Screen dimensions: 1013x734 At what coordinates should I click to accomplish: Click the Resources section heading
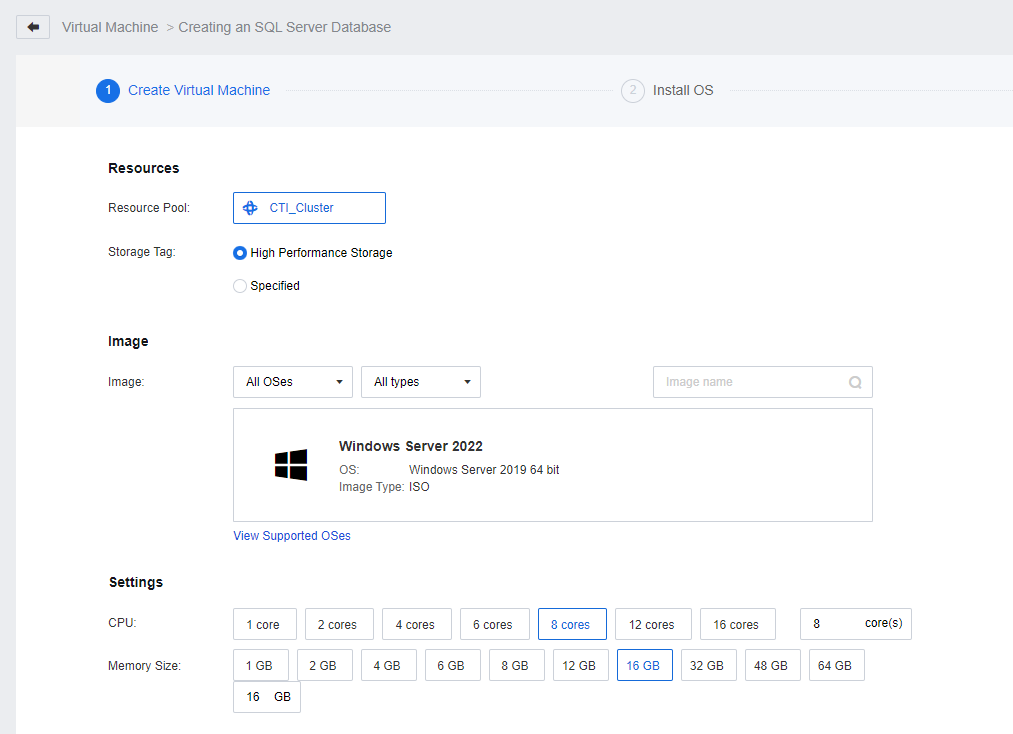[x=143, y=169]
